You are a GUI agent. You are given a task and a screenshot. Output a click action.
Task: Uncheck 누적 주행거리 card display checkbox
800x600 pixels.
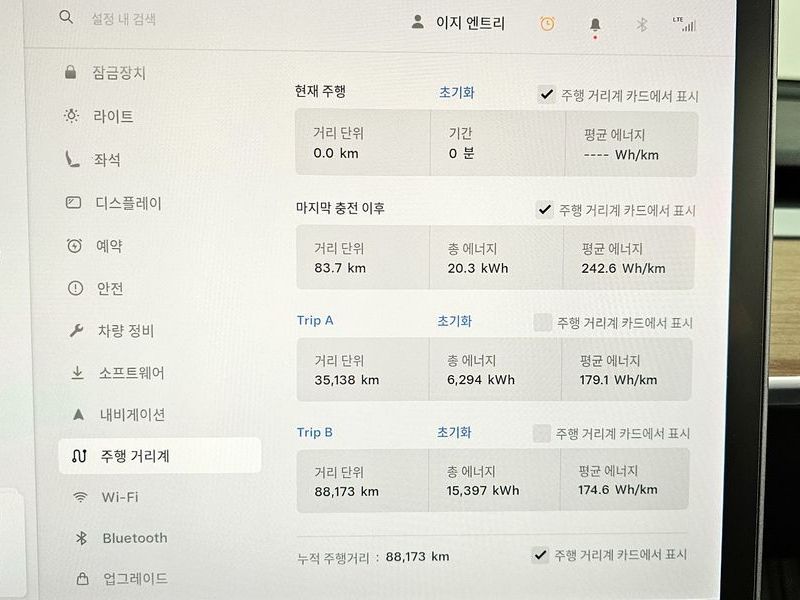point(540,555)
